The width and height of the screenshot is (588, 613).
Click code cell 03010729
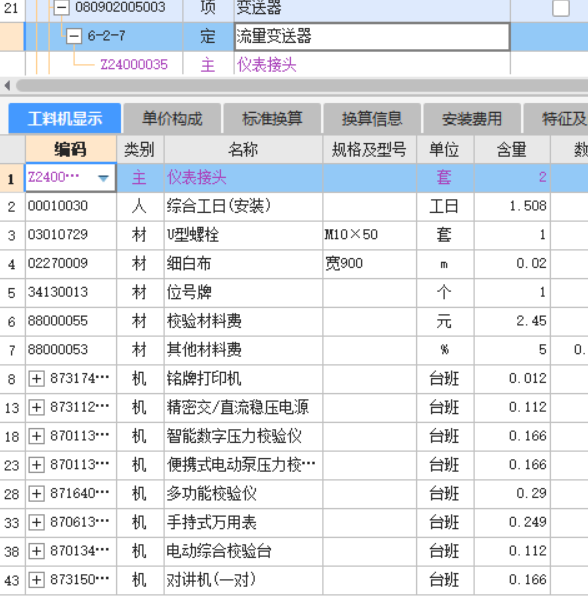pos(71,235)
